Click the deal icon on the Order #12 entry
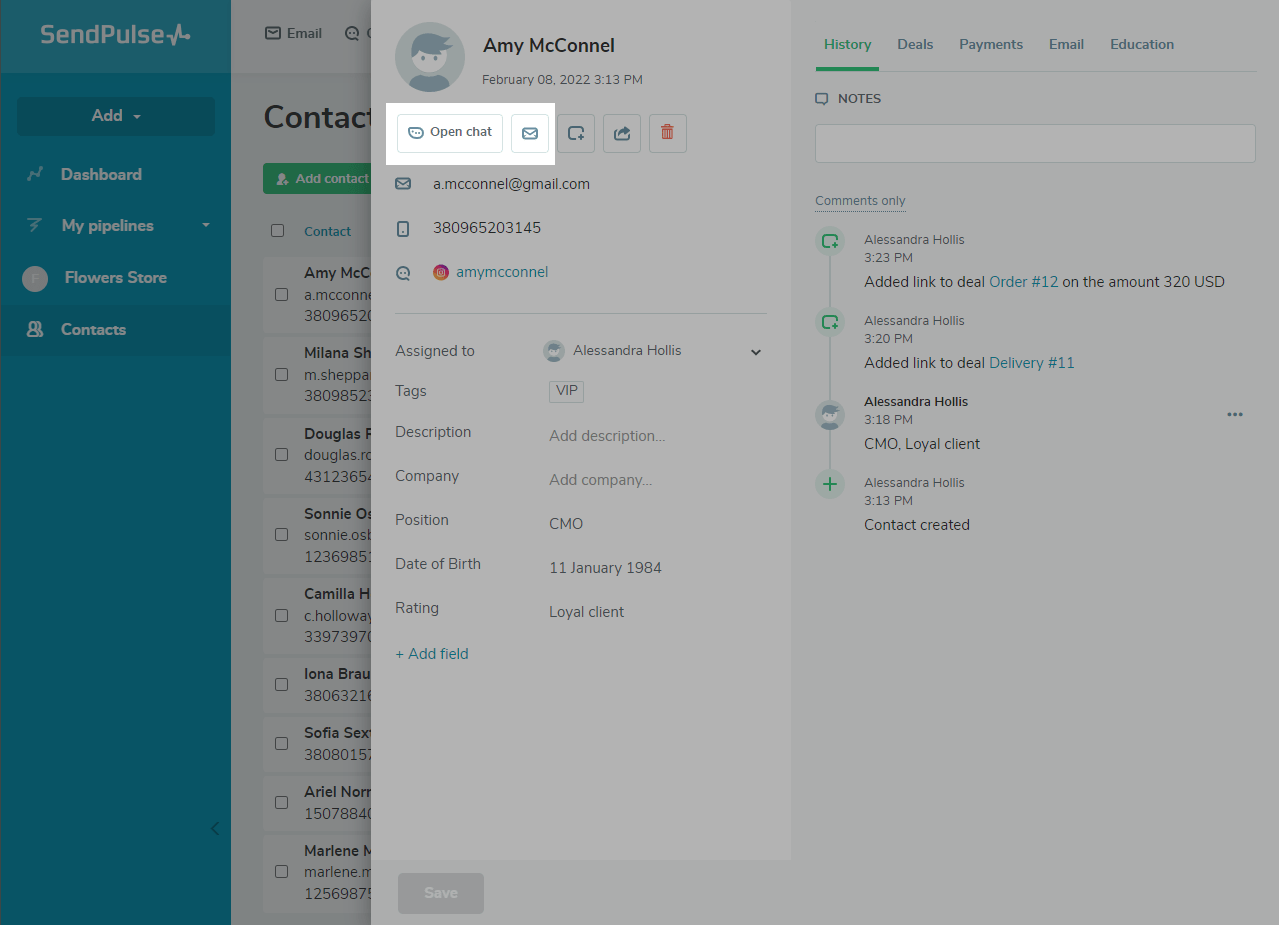Viewport: 1279px width, 925px height. tap(830, 241)
